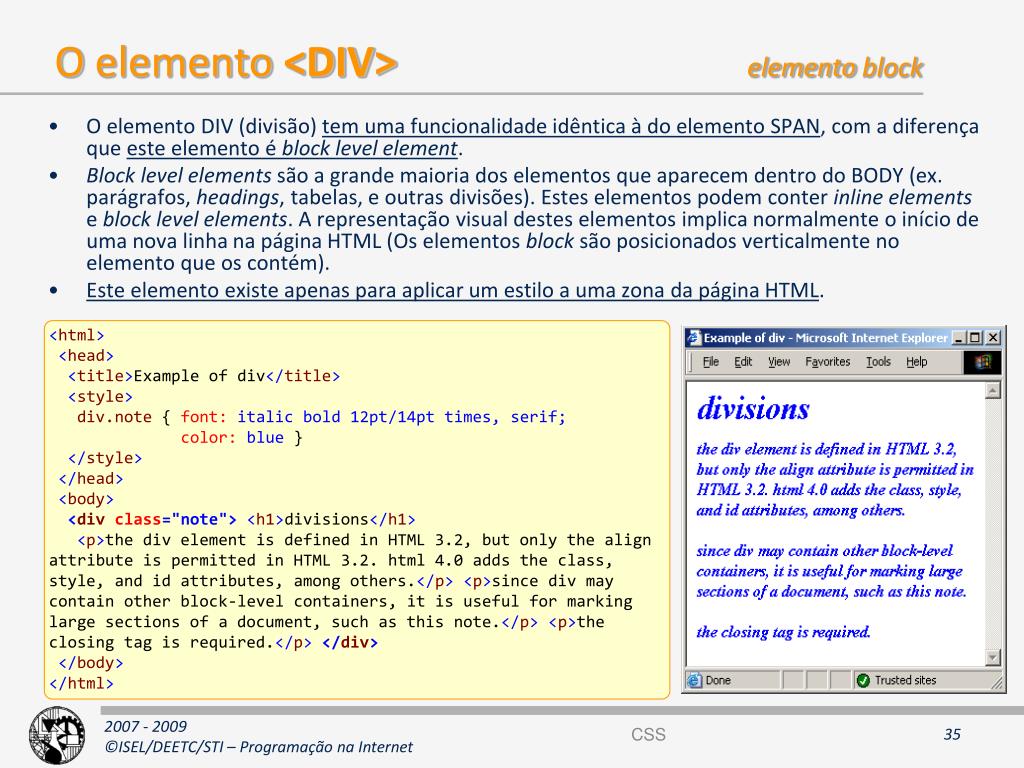Screen dimensions: 1024x768
Task: Click the 'elemento block' subtitle
Action: tap(835, 67)
